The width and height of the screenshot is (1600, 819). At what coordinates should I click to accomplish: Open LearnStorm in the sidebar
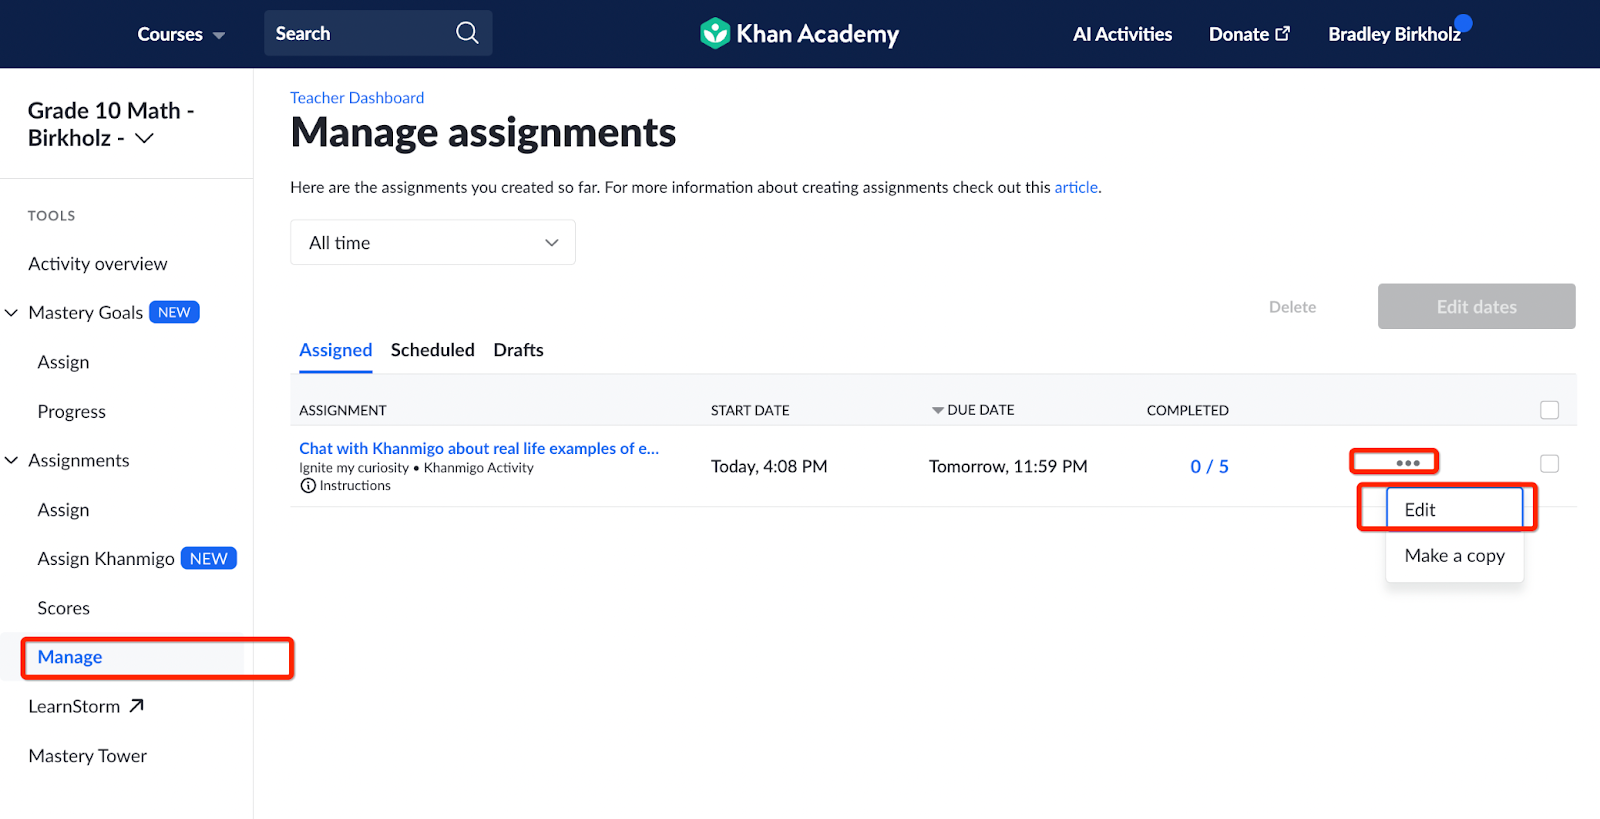[74, 706]
